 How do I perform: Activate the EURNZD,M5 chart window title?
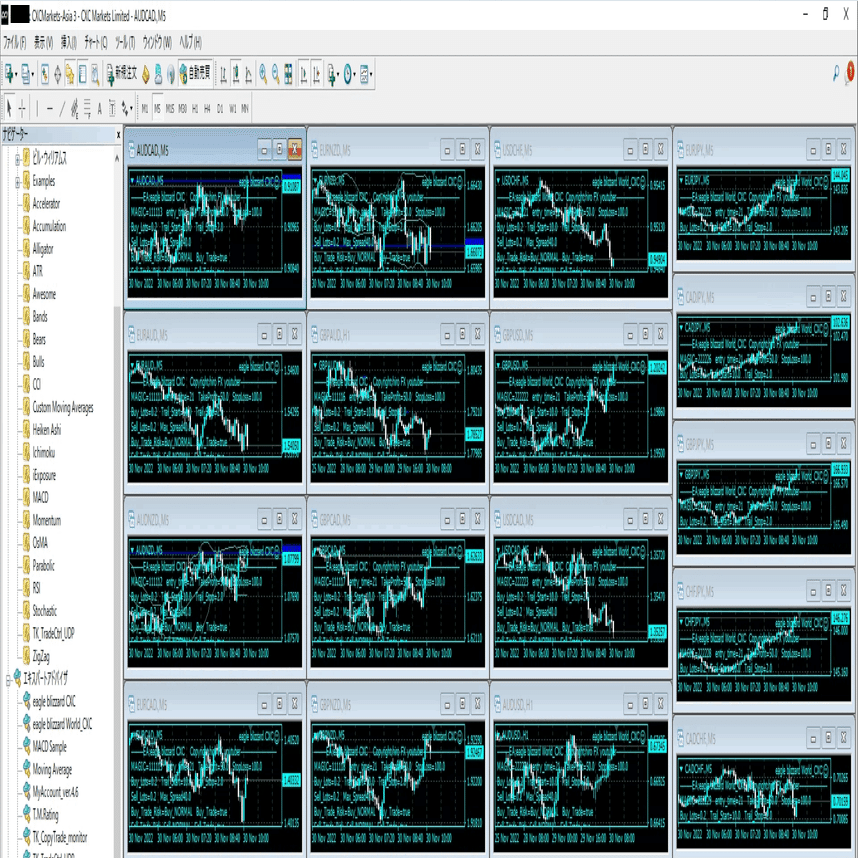click(x=335, y=150)
